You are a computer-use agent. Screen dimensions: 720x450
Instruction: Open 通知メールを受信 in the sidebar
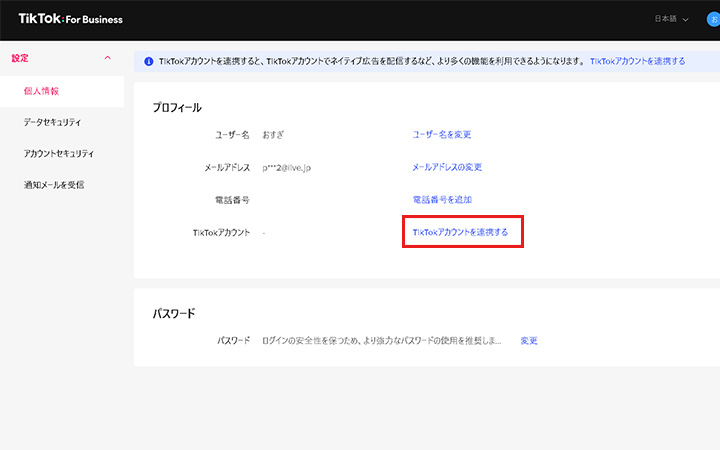point(54,185)
